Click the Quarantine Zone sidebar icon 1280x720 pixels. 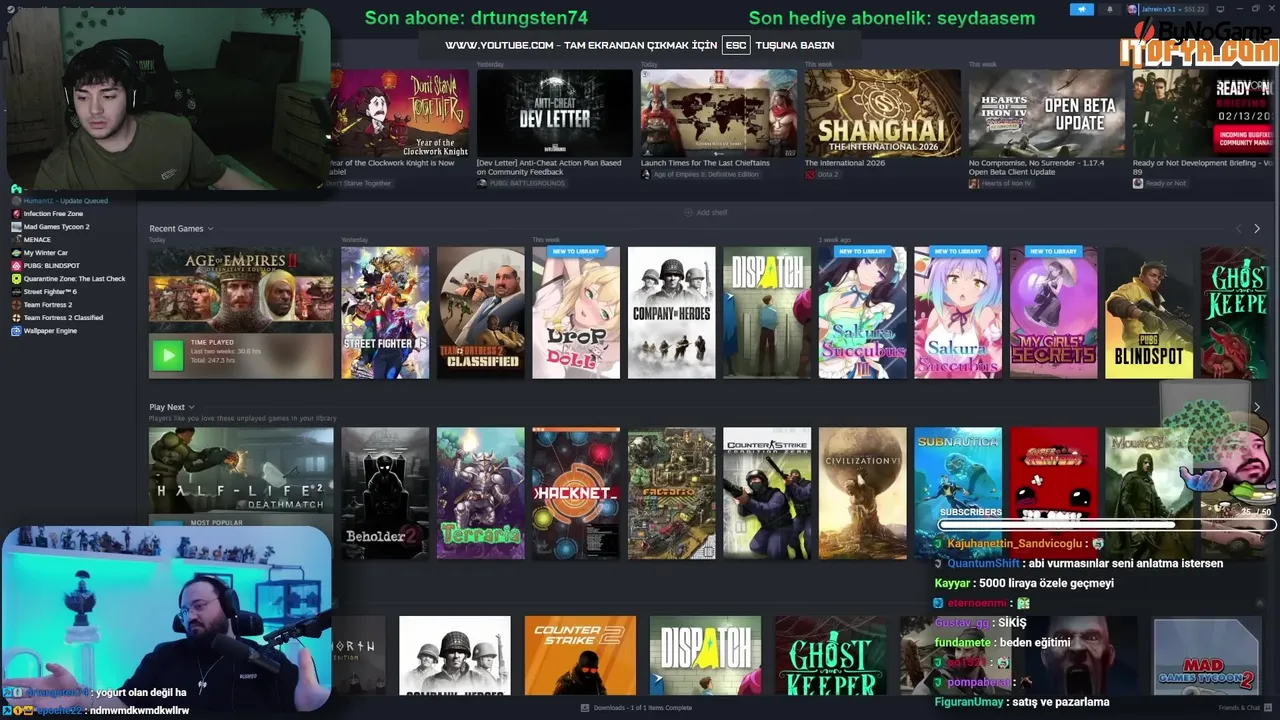click(x=16, y=279)
